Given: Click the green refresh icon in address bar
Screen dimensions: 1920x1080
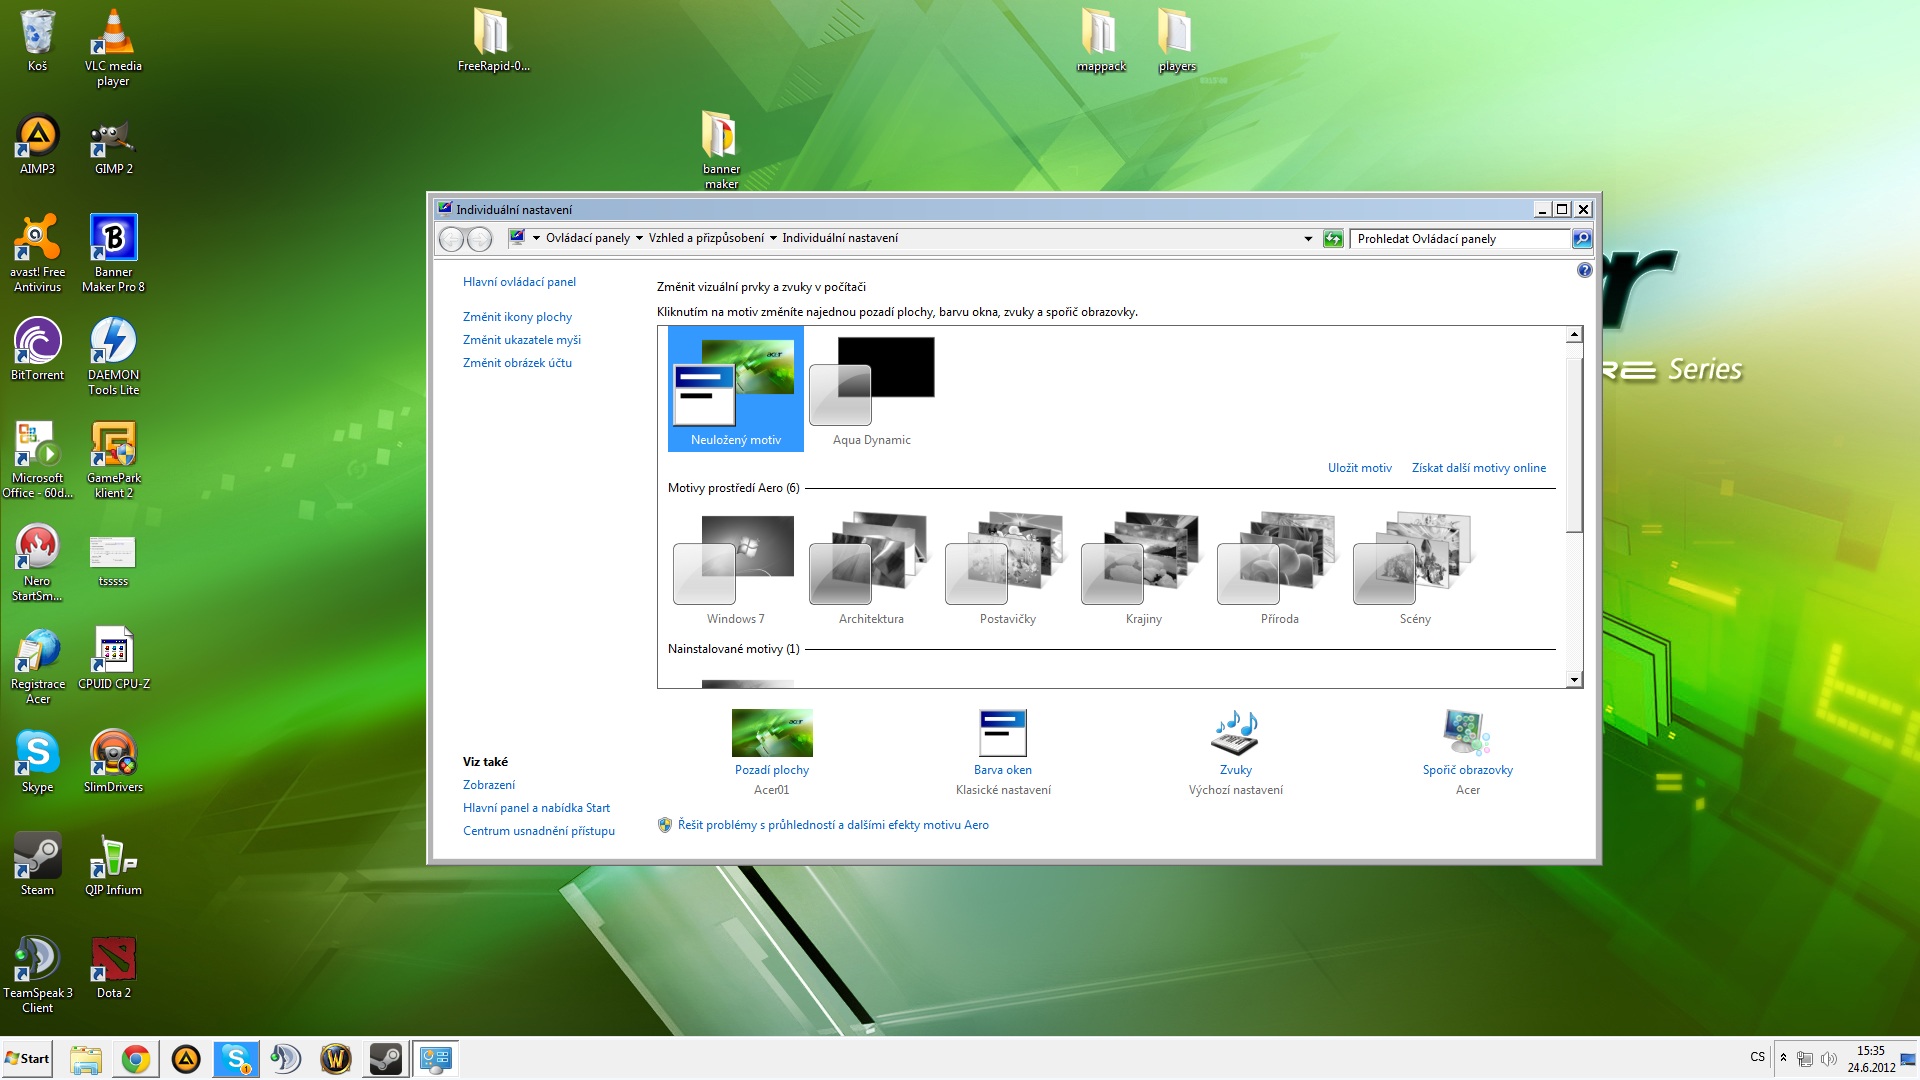Looking at the screenshot, I should [1333, 239].
